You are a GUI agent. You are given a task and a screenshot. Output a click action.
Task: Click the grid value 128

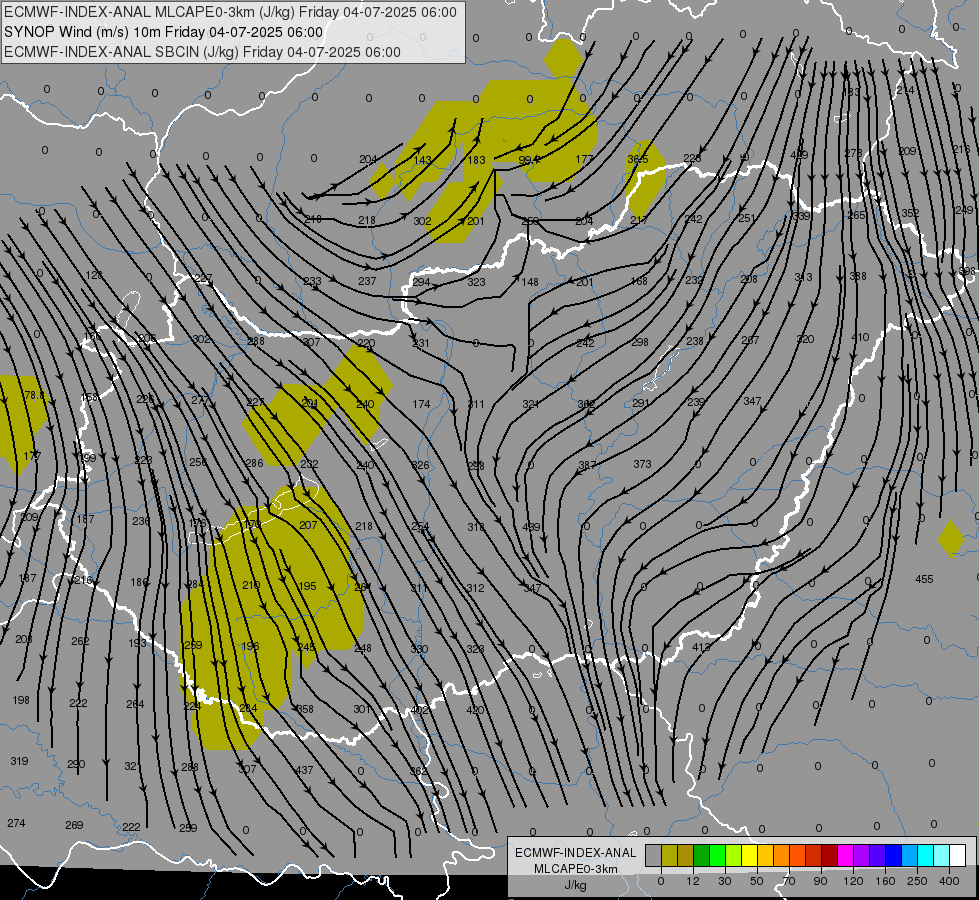point(94,275)
